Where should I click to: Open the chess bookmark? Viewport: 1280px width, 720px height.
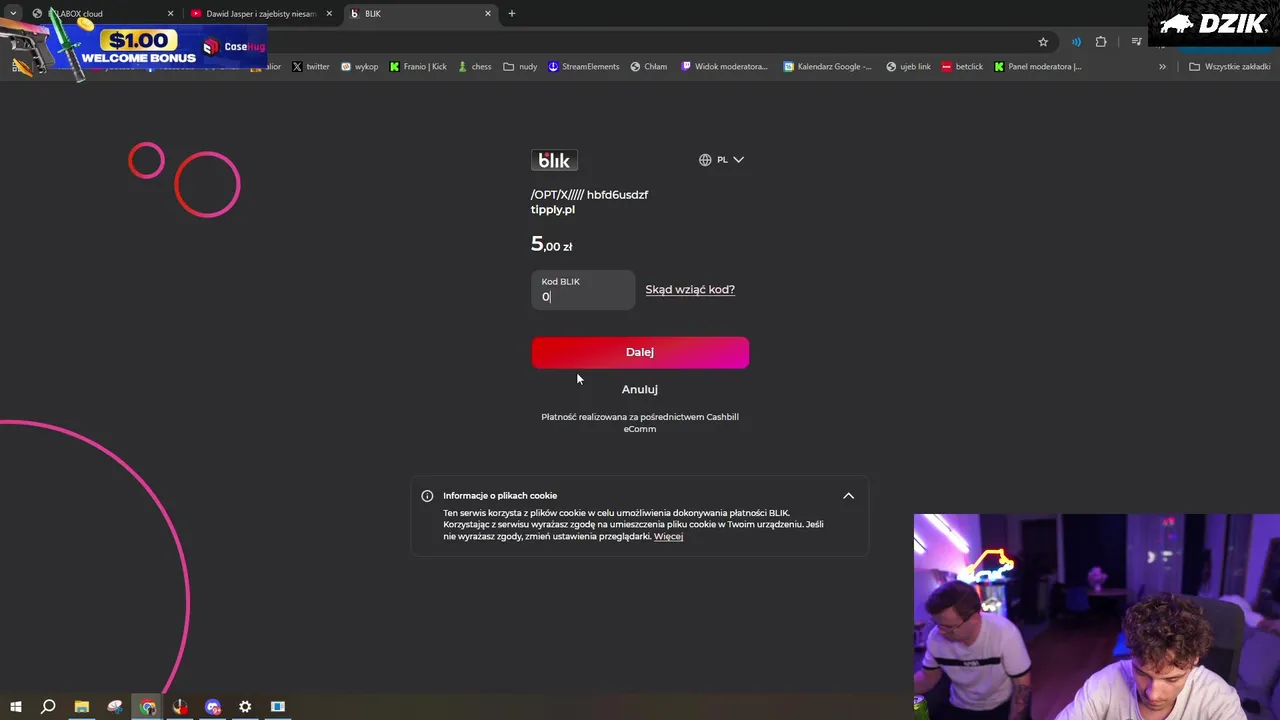[x=475, y=67]
